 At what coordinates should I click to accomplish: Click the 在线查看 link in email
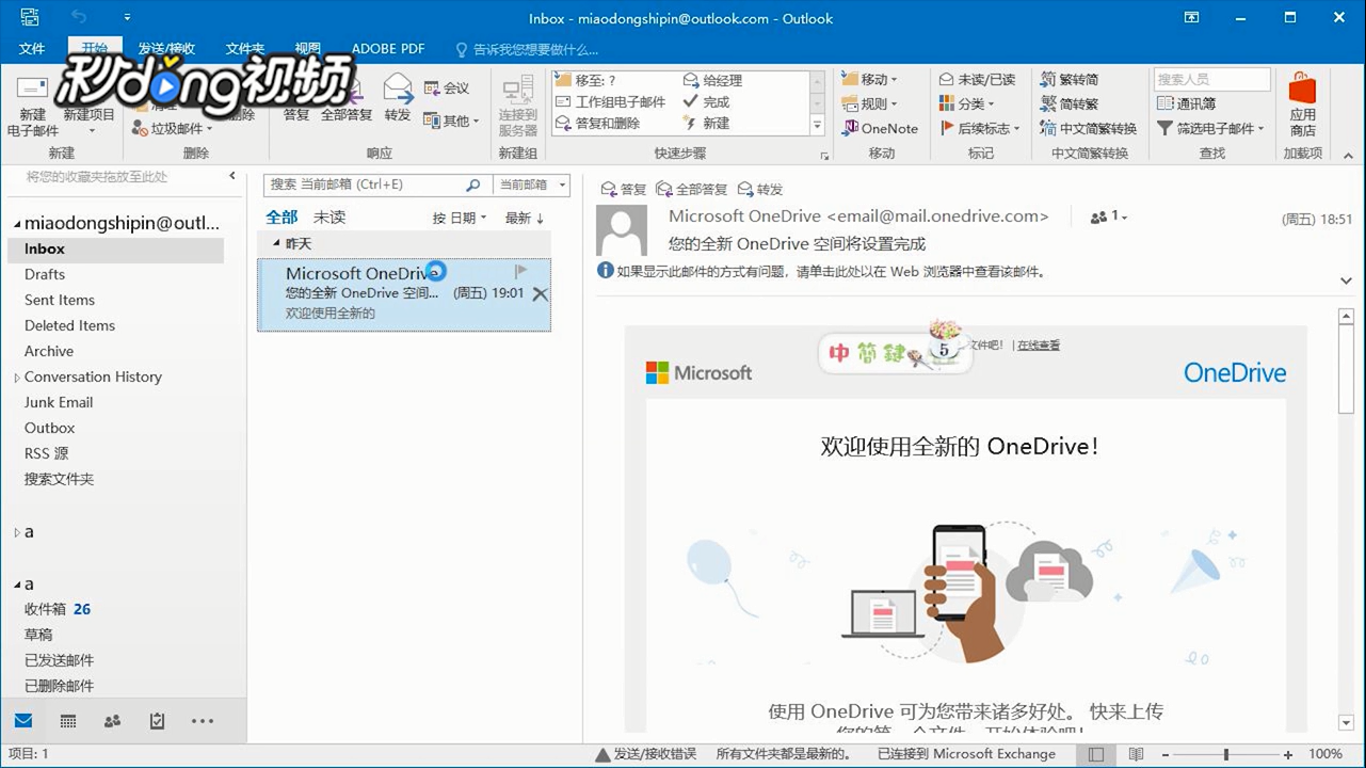pyautogui.click(x=1039, y=345)
